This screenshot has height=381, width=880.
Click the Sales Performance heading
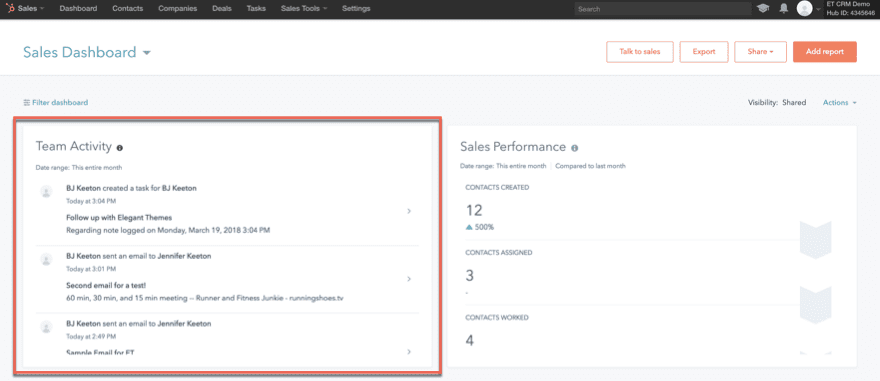[513, 147]
